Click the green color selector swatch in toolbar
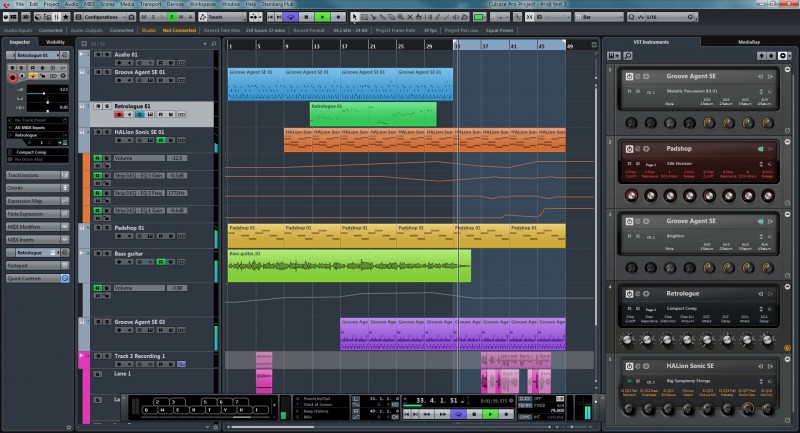The image size is (800, 433). point(477,18)
